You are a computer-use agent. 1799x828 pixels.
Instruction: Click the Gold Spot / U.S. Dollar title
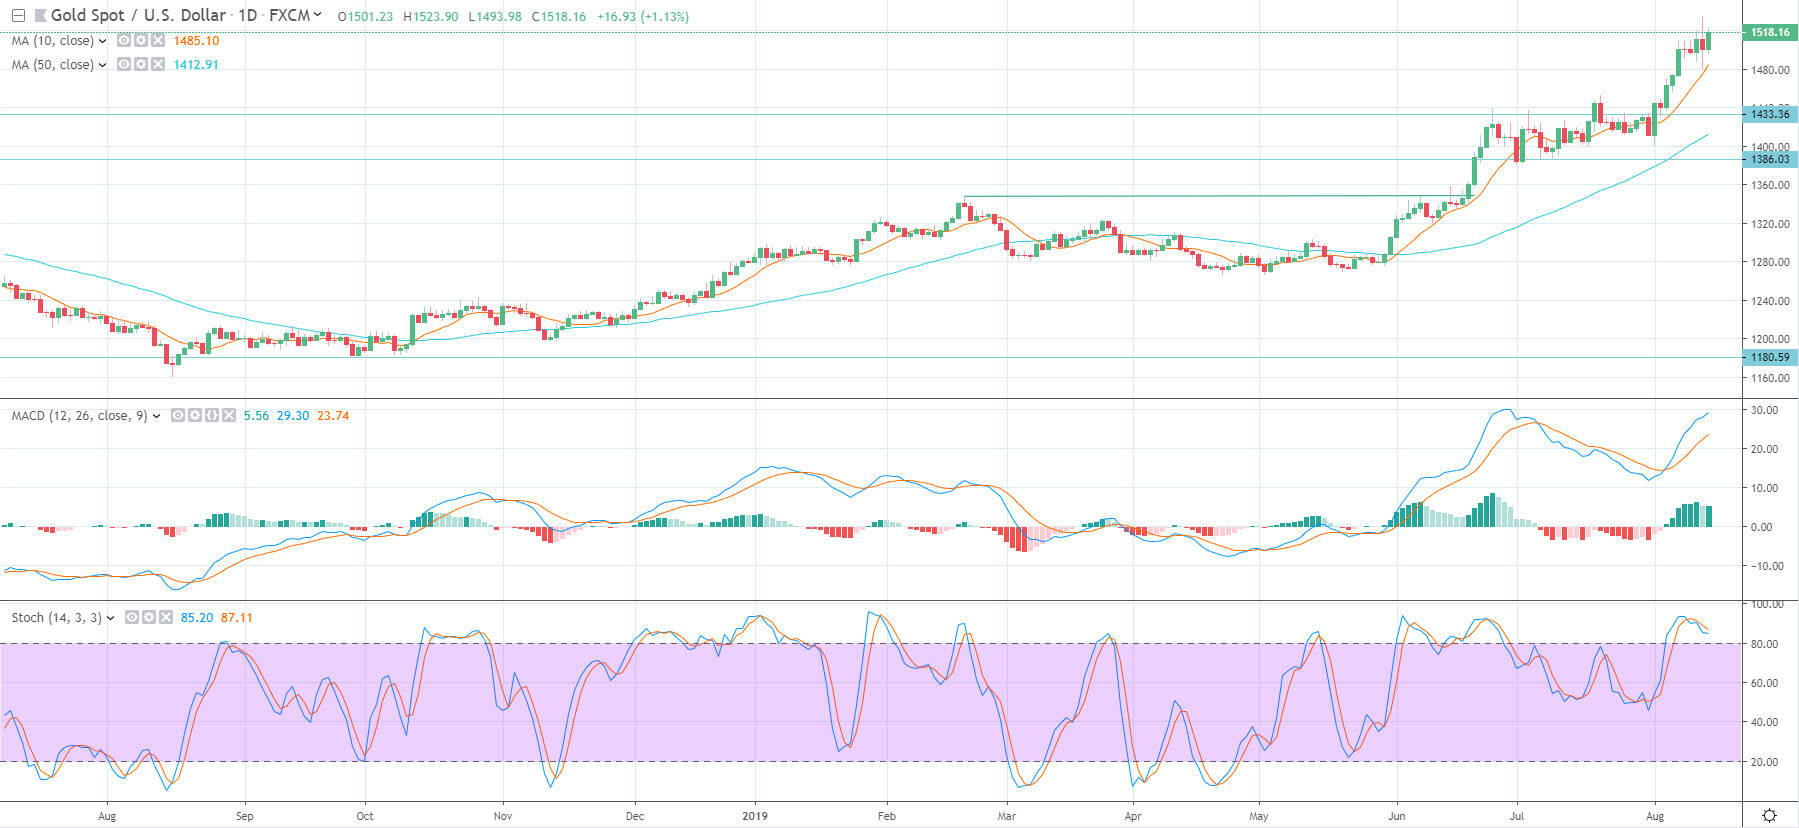coord(138,16)
